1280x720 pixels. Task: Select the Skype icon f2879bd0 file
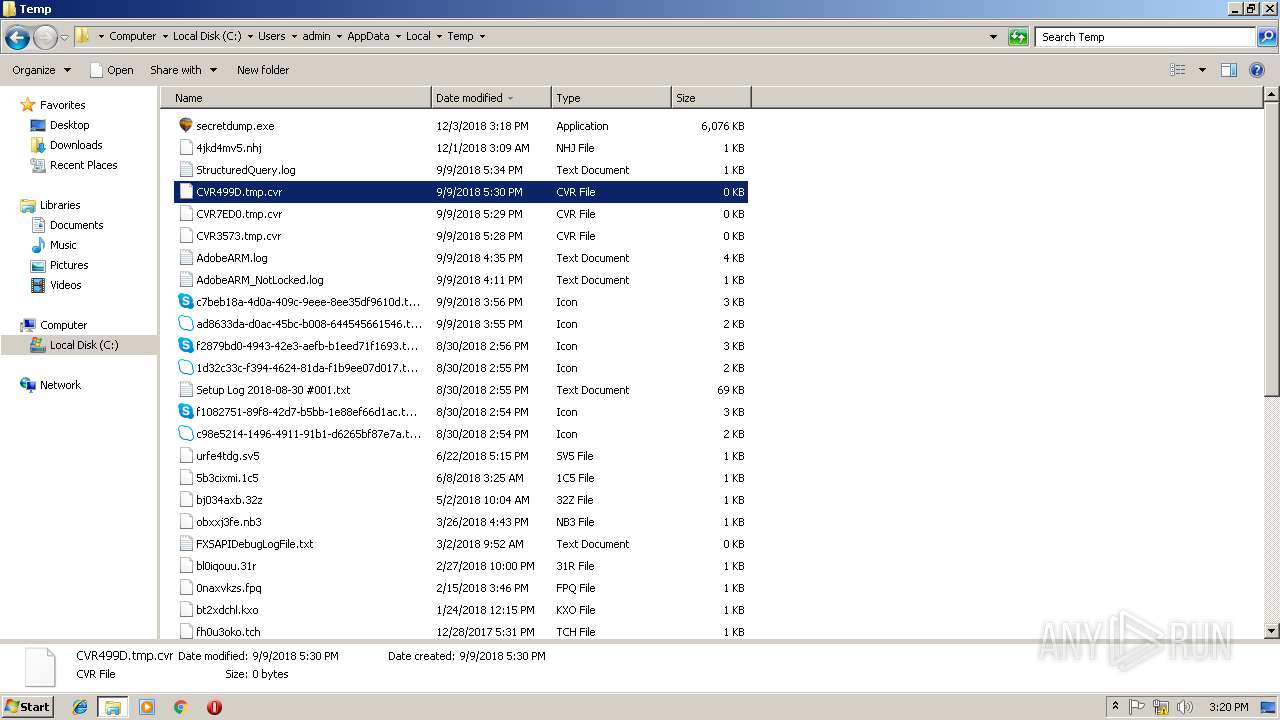pyautogui.click(x=185, y=346)
